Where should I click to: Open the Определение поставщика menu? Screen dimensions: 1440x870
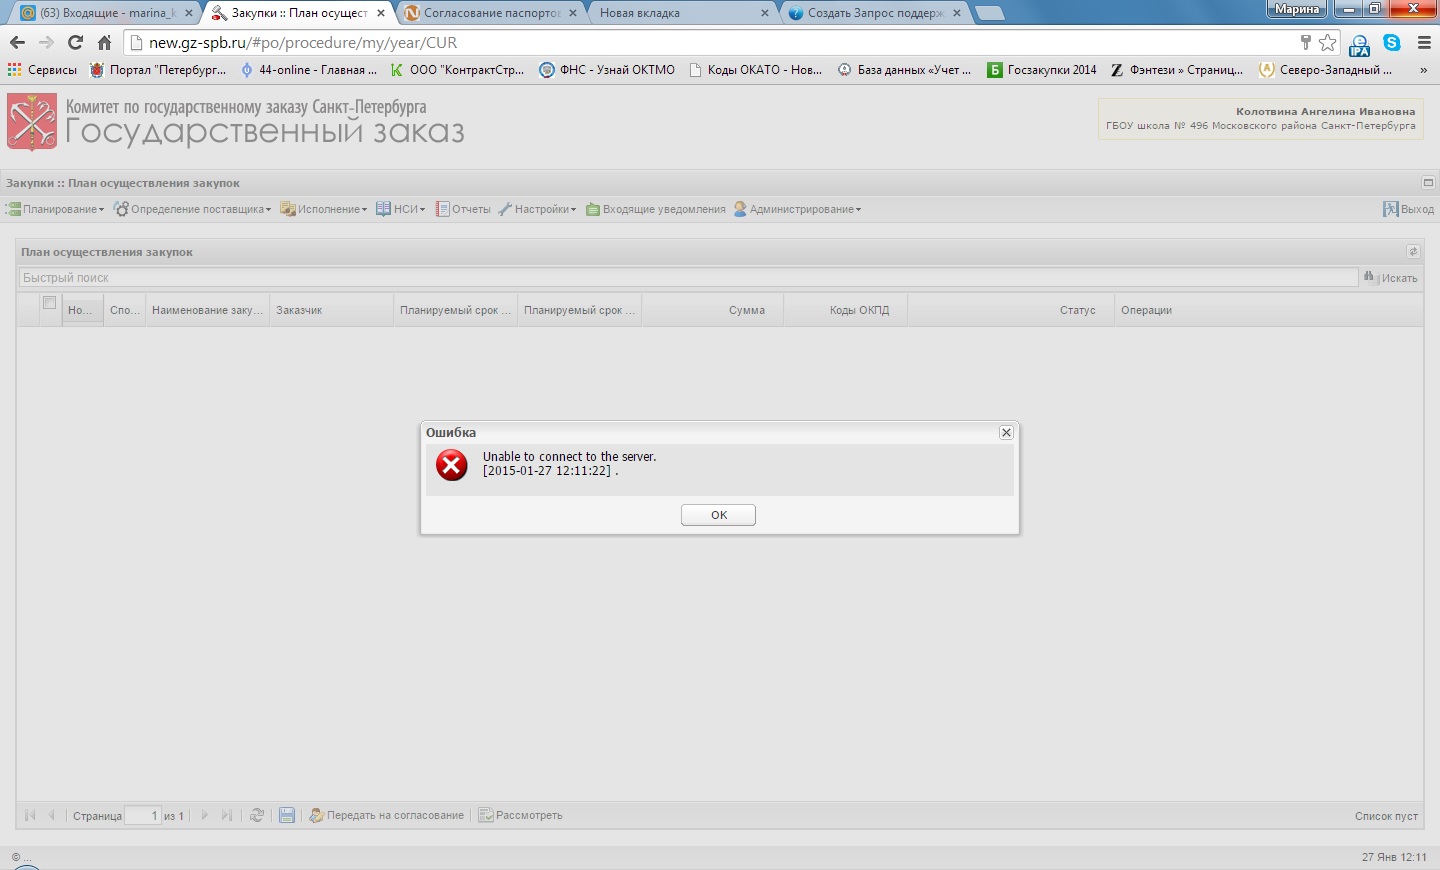click(x=192, y=209)
